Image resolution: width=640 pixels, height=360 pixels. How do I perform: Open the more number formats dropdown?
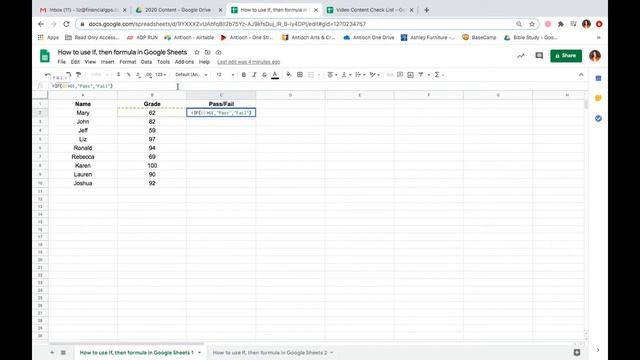click(161, 75)
